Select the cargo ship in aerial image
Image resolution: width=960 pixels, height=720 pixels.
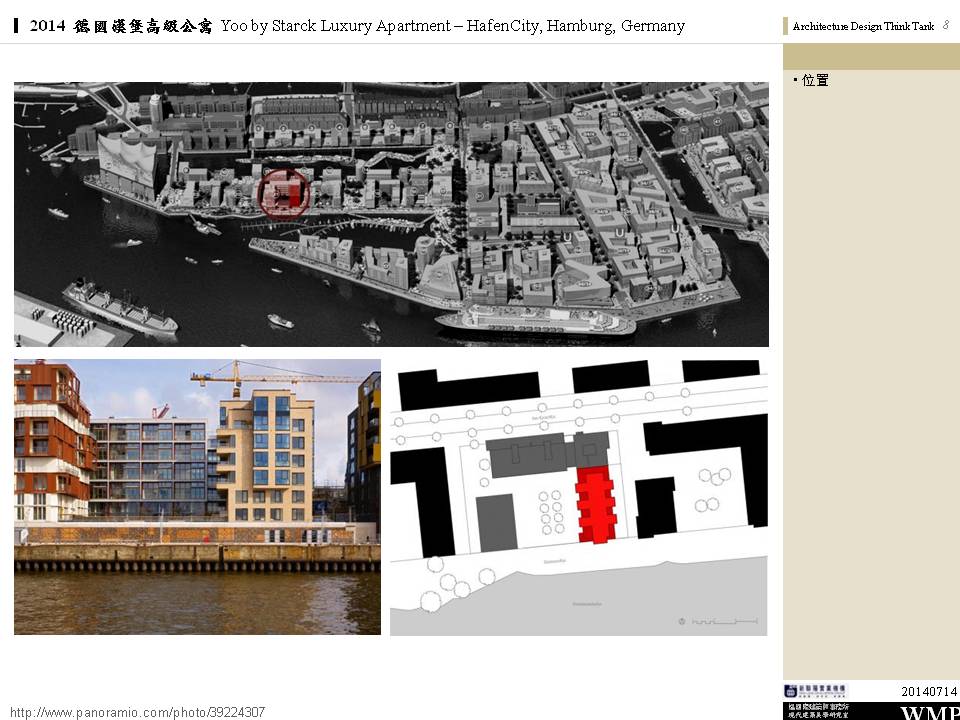pos(118,306)
